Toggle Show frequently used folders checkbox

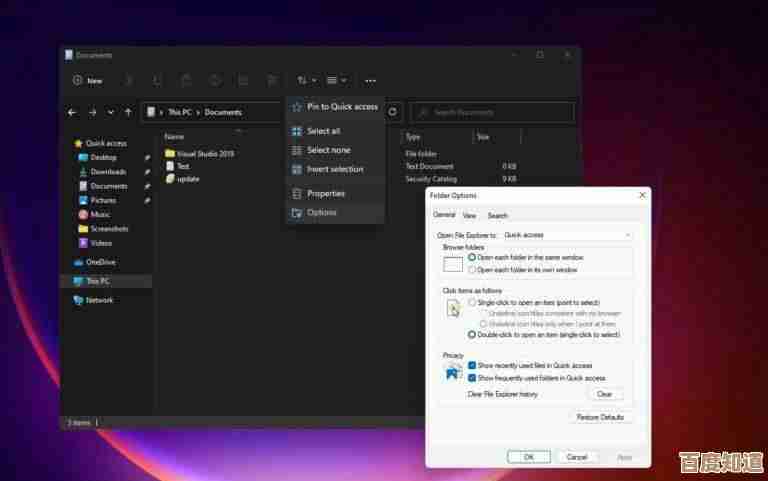point(472,378)
